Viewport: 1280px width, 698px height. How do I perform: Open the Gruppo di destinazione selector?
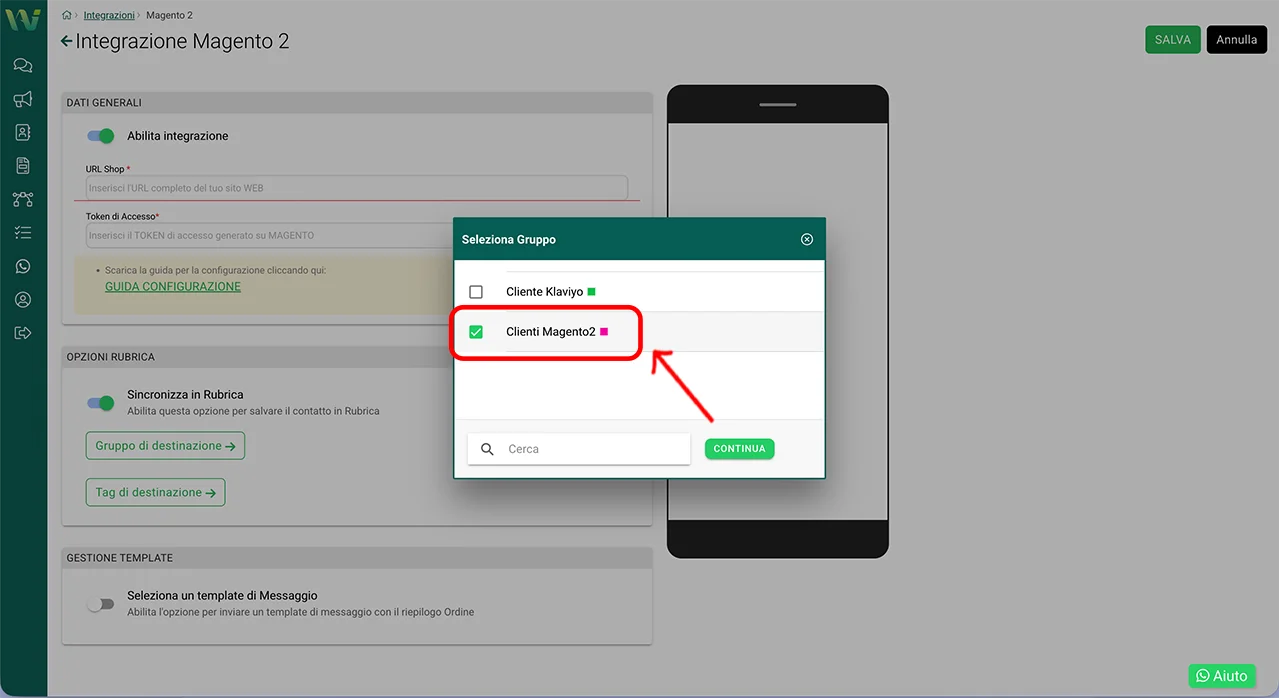click(x=165, y=446)
